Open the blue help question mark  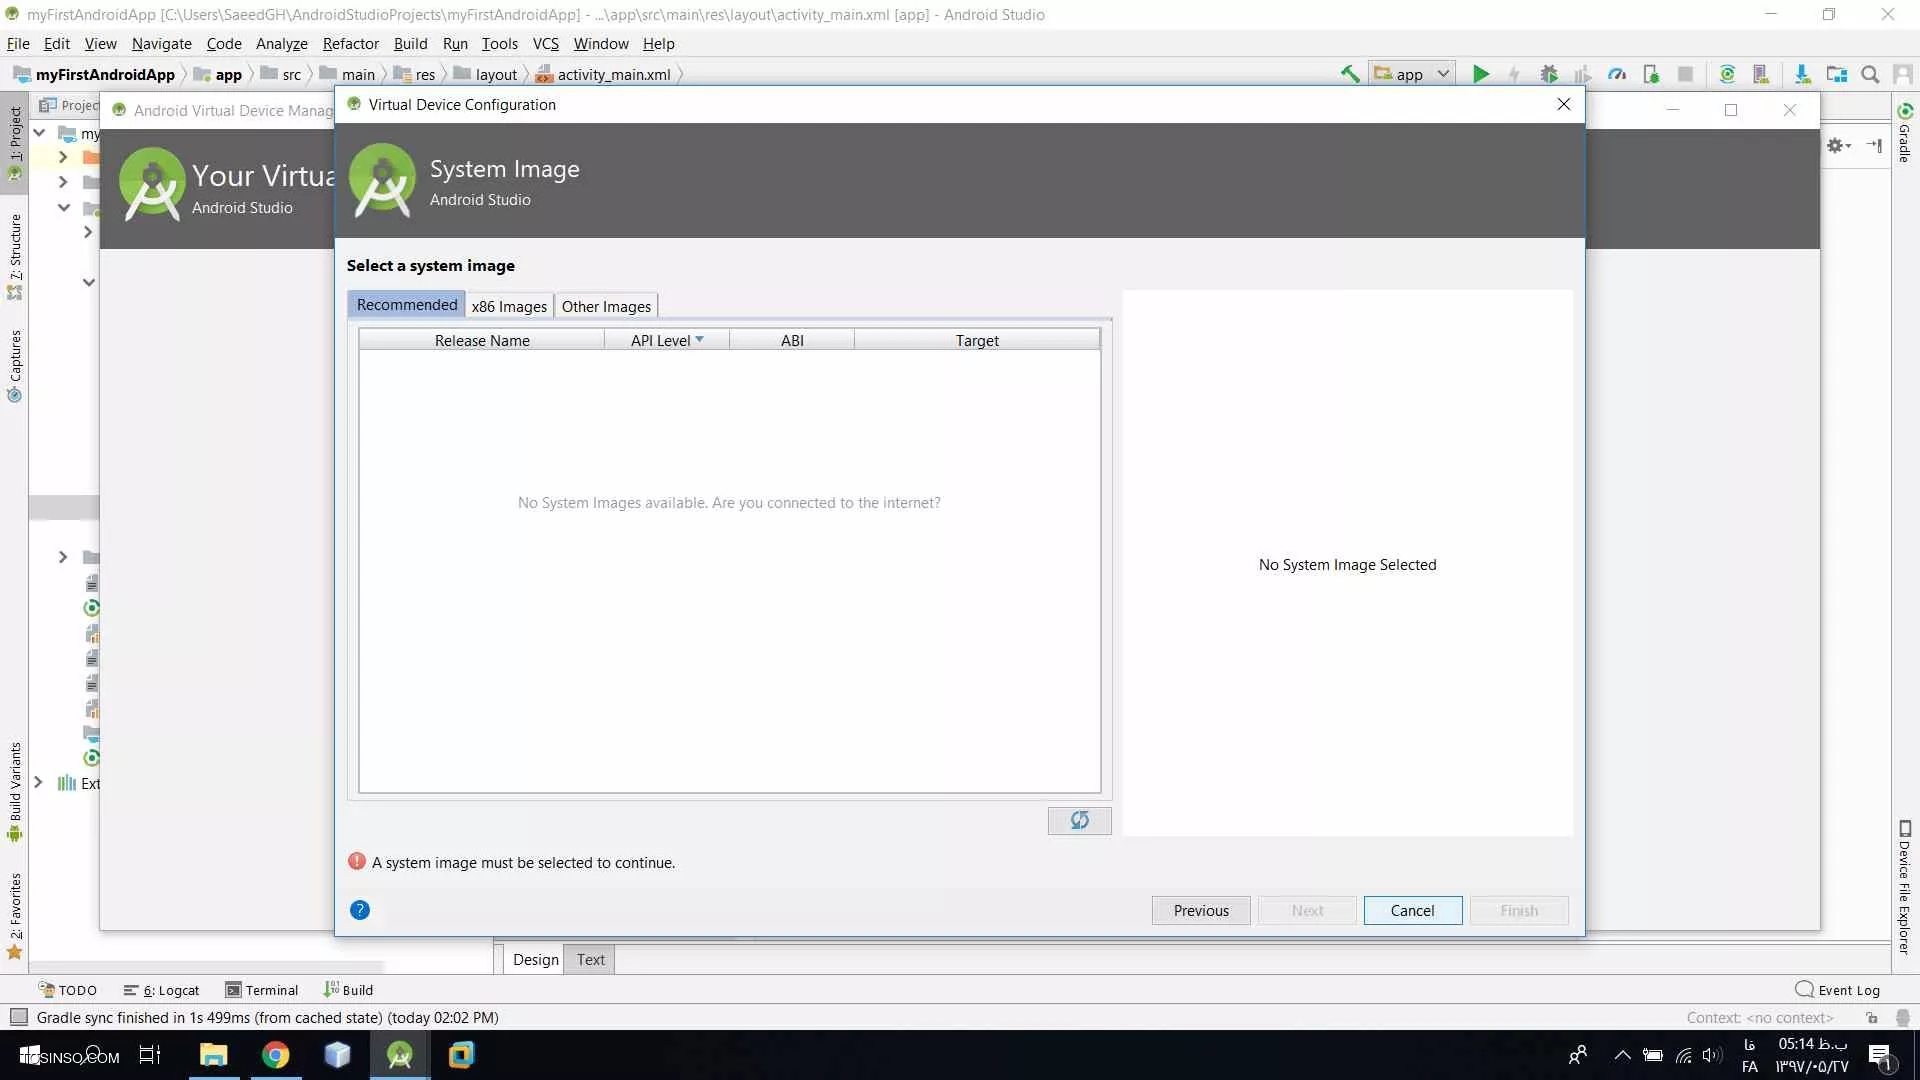pyautogui.click(x=360, y=910)
